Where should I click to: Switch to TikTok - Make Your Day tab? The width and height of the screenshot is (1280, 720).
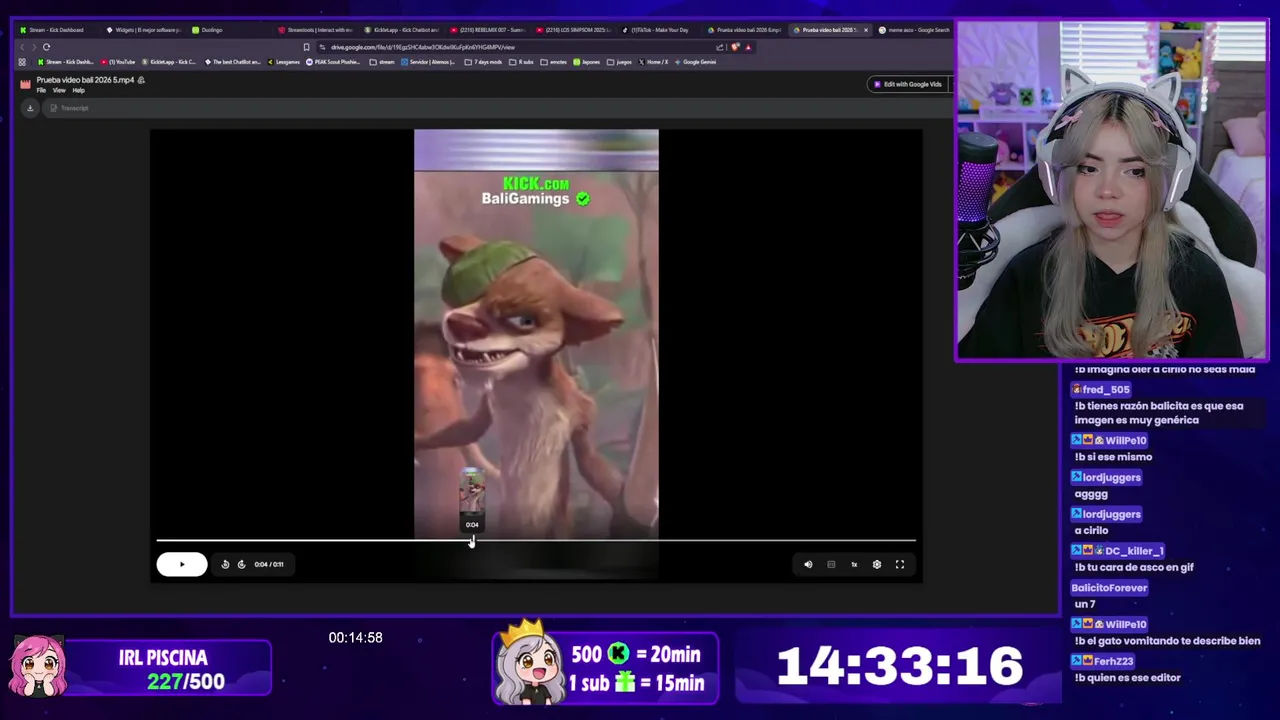tap(659, 30)
